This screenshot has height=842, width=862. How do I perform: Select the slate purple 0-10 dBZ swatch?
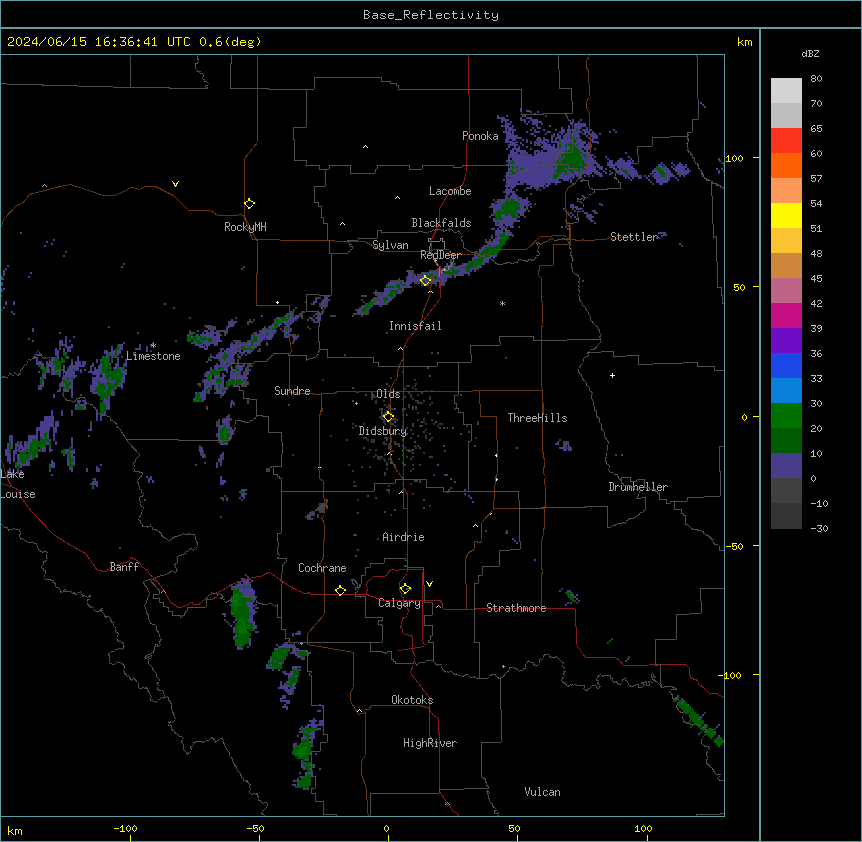pyautogui.click(x=786, y=466)
